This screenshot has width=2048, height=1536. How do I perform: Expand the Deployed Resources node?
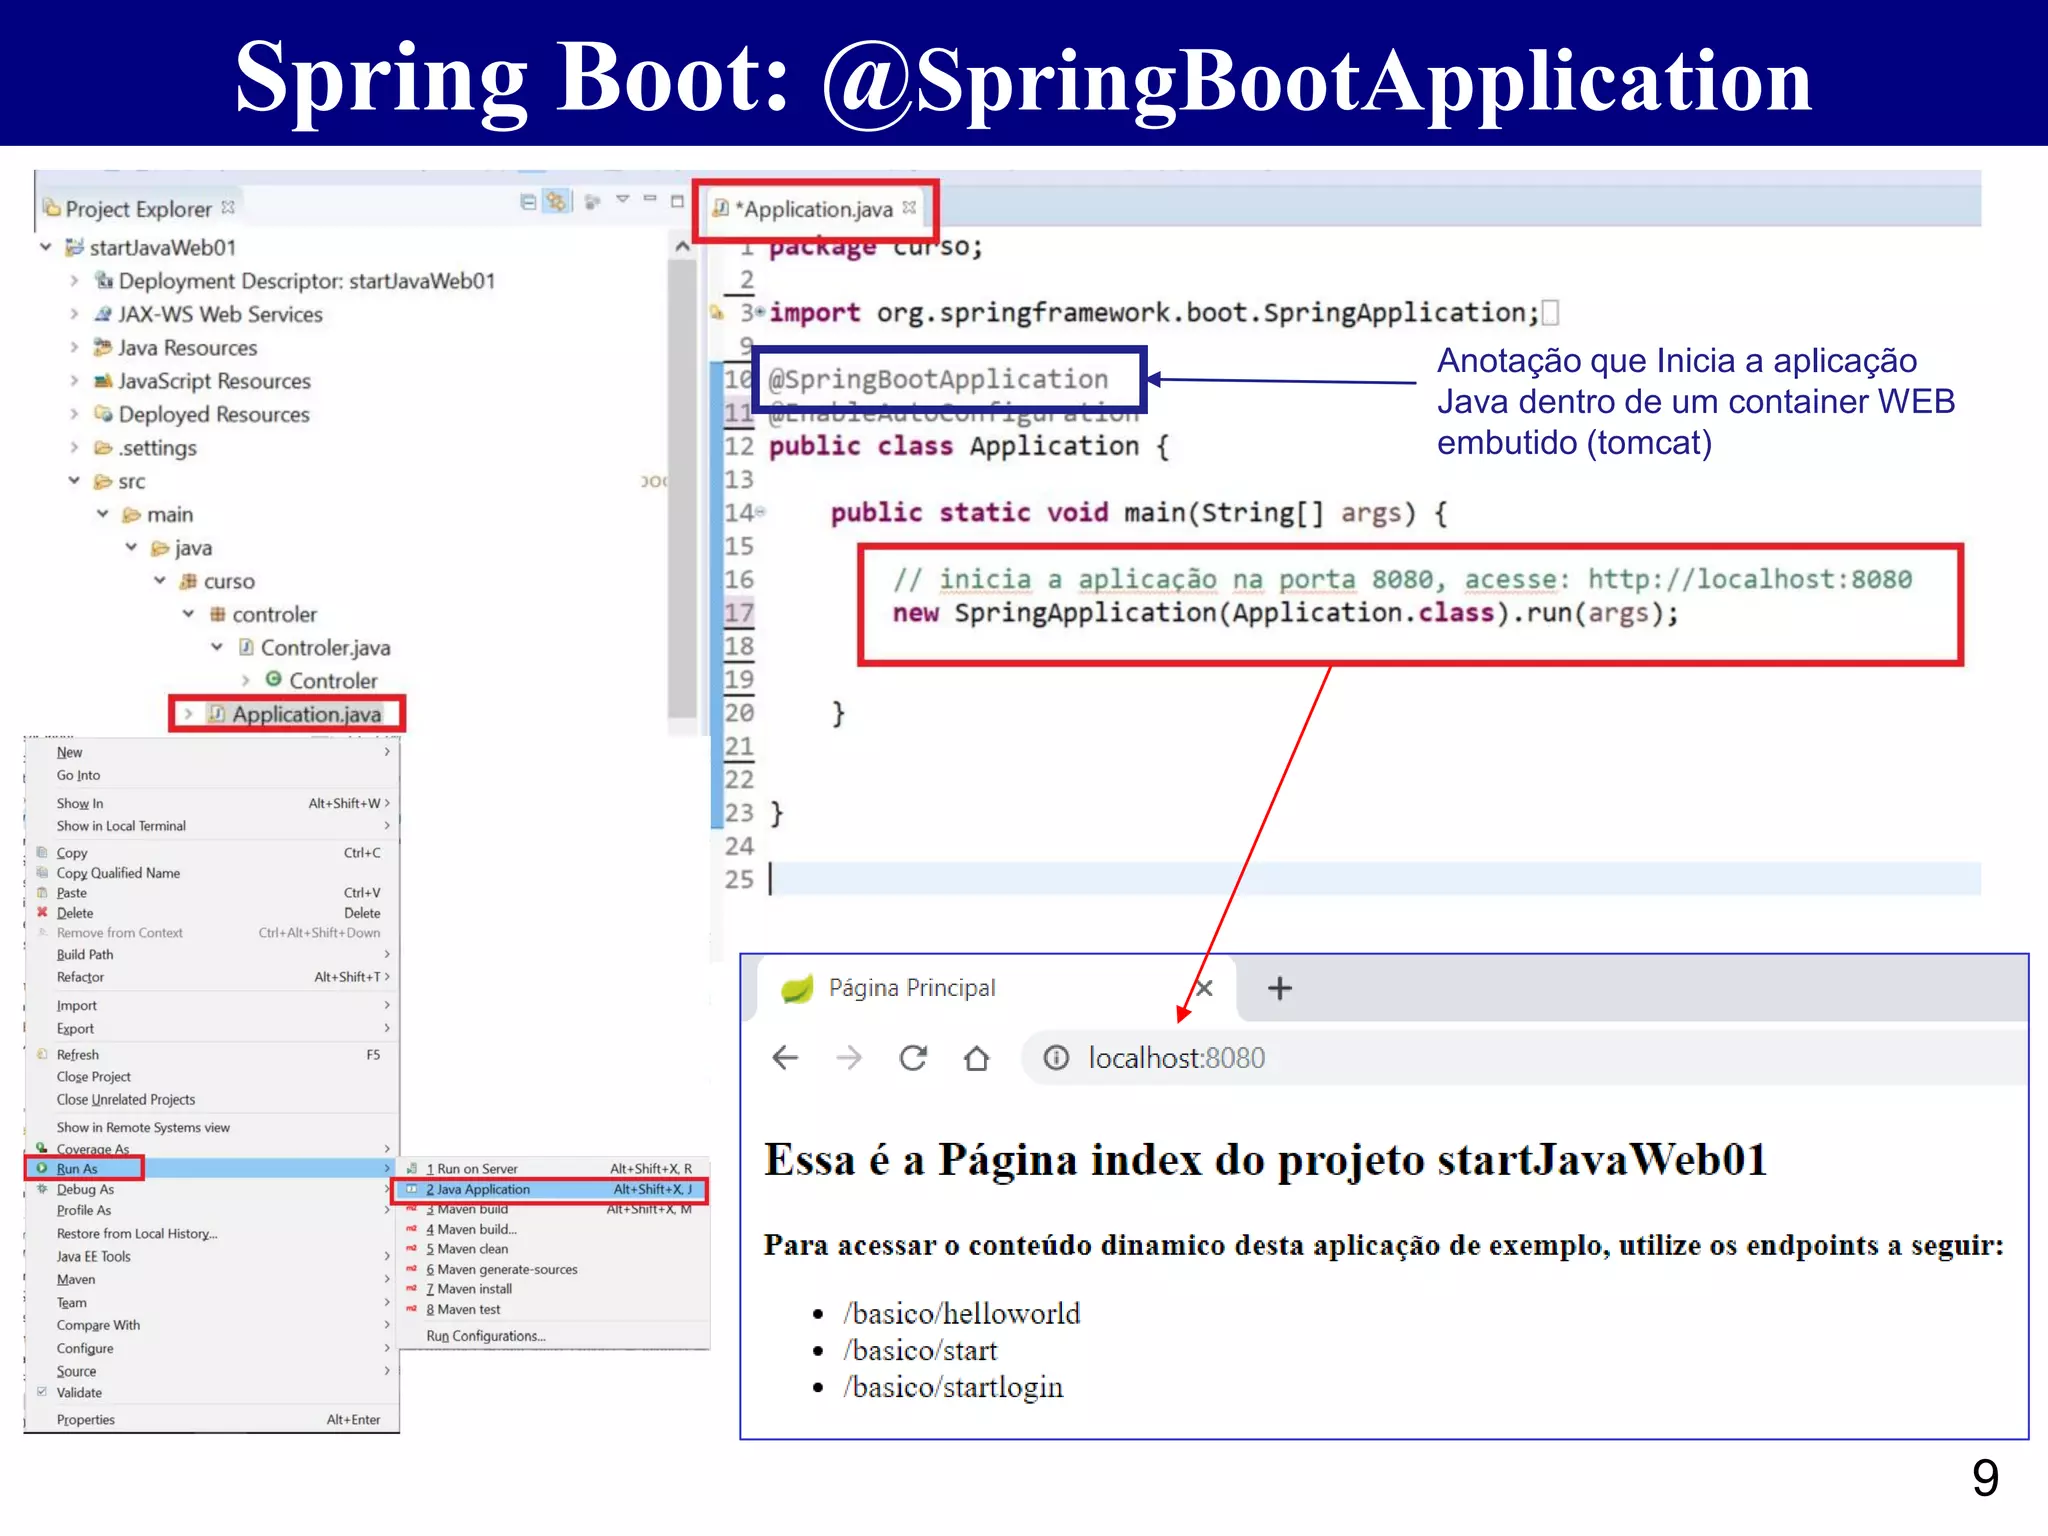[x=74, y=414]
